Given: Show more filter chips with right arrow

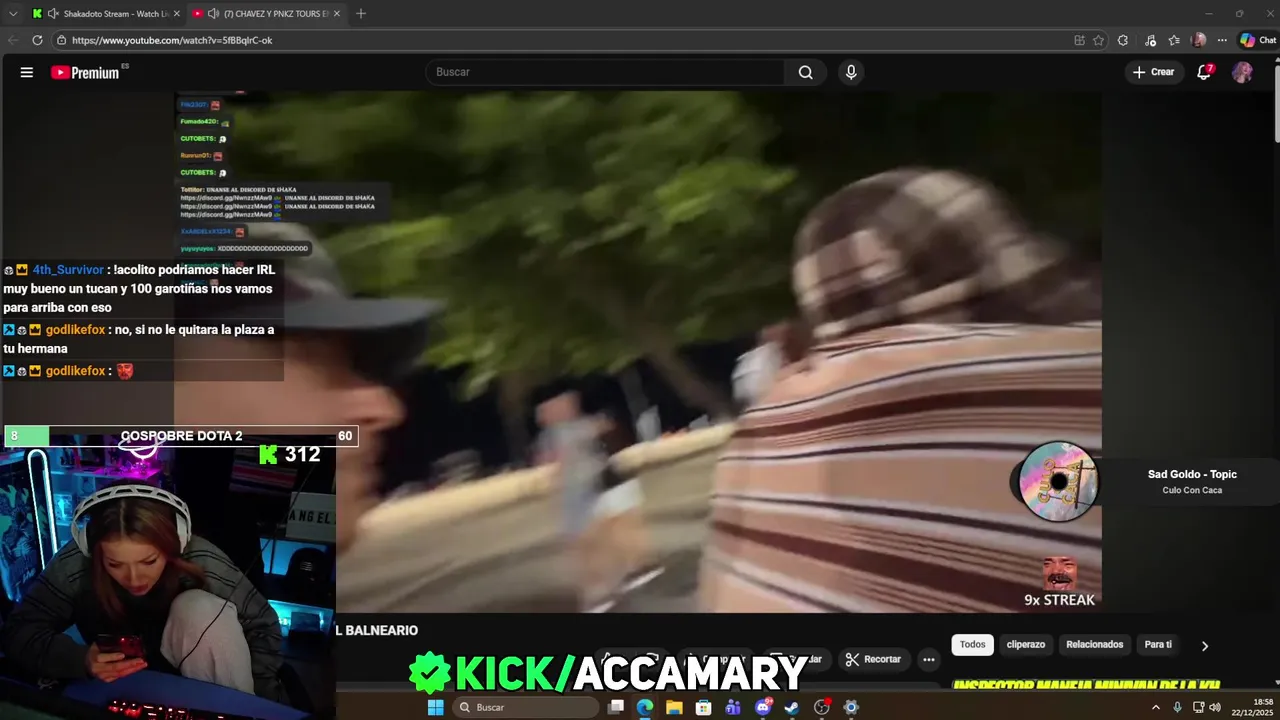Looking at the screenshot, I should [1205, 645].
